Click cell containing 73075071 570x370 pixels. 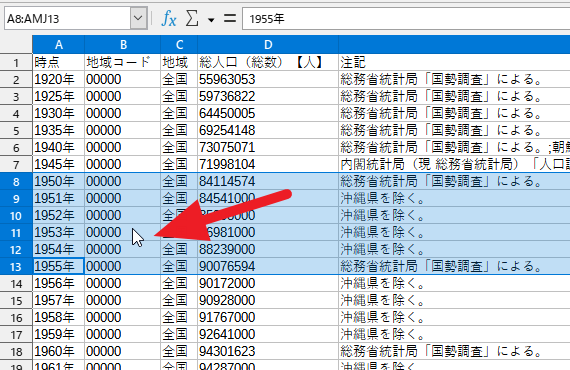pyautogui.click(x=268, y=148)
